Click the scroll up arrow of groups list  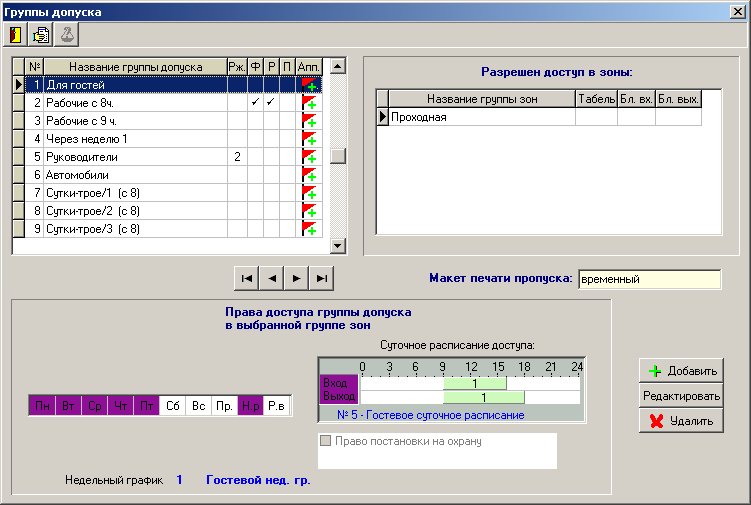(x=338, y=66)
